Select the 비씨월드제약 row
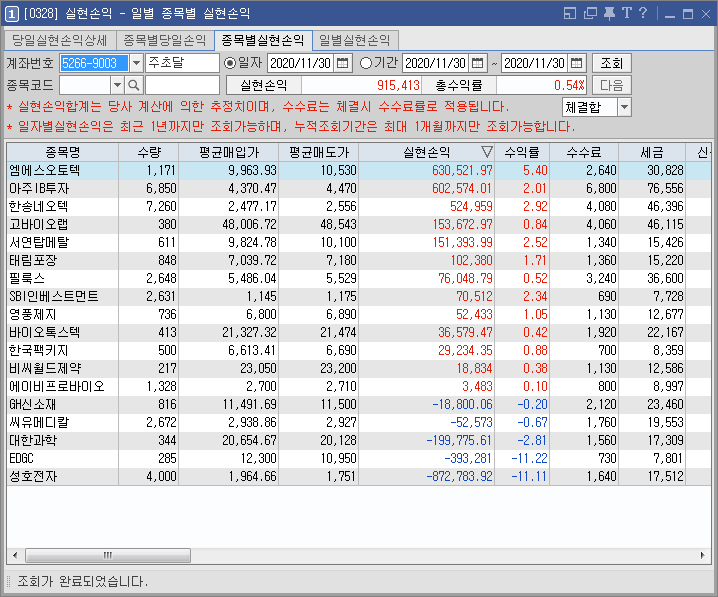This screenshot has width=718, height=597. (359, 369)
